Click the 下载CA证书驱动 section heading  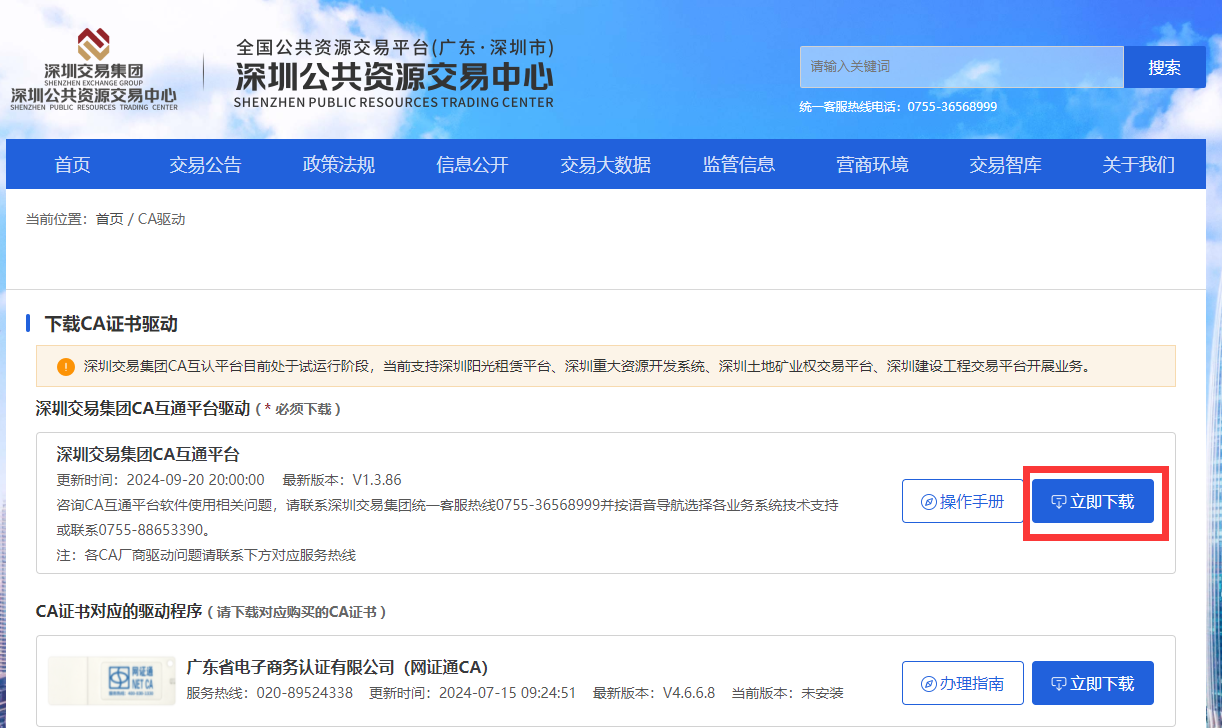tap(111, 324)
